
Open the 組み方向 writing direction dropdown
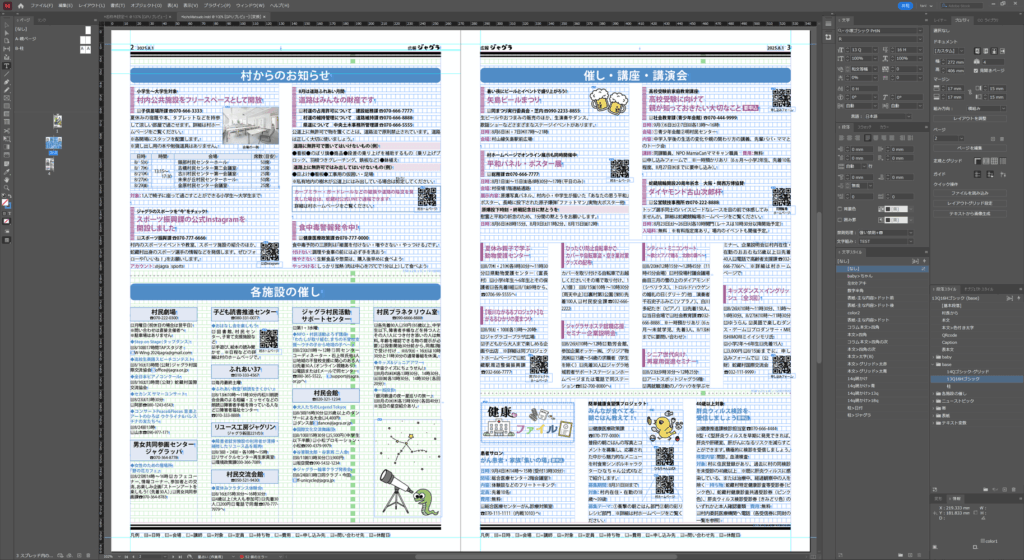pyautogui.click(x=986, y=108)
